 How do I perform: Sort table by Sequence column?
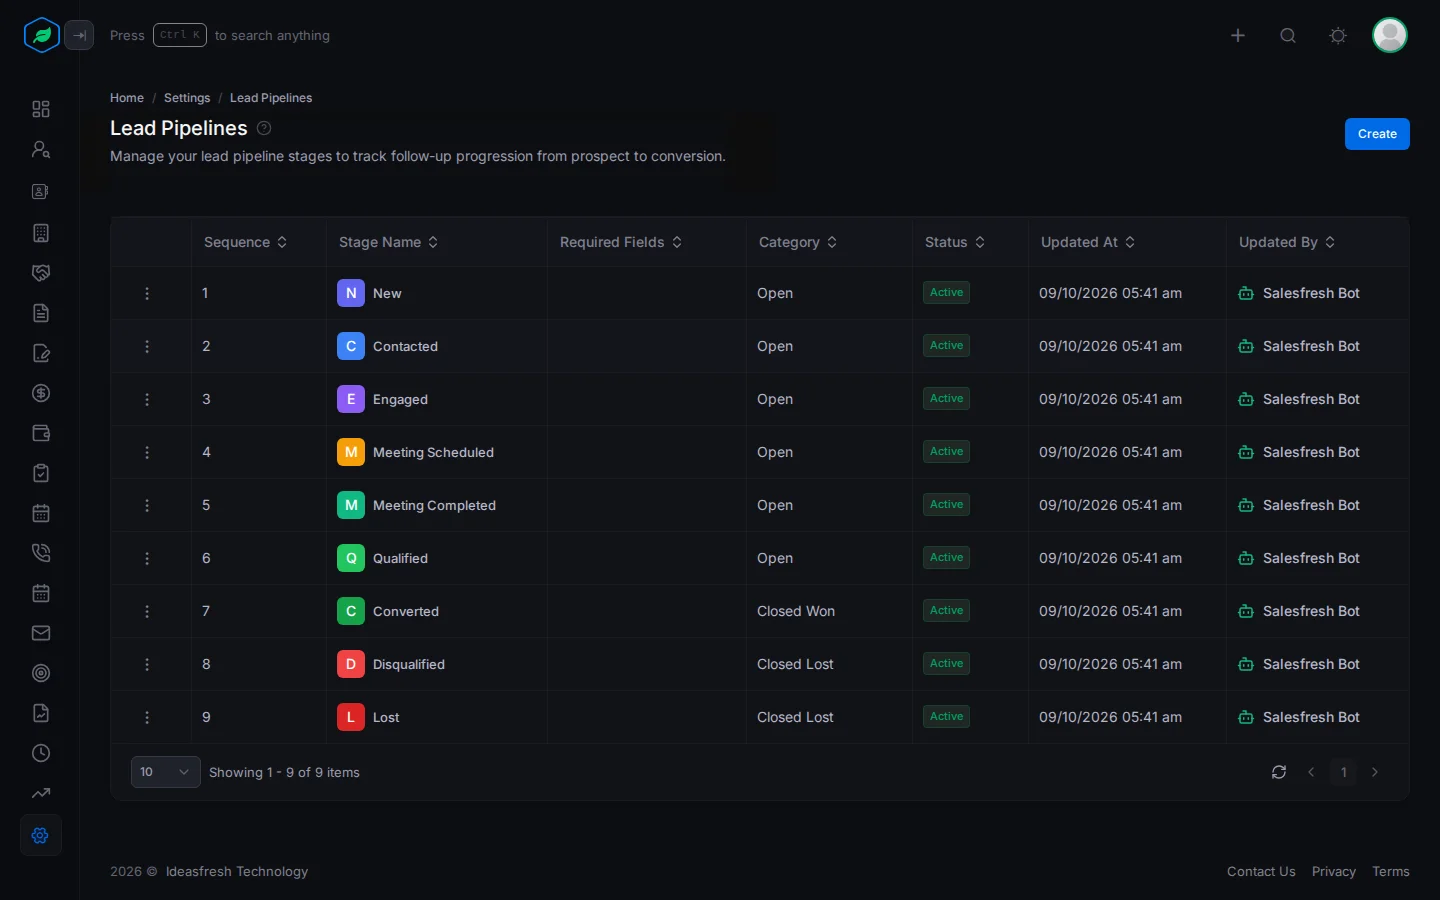tap(246, 242)
